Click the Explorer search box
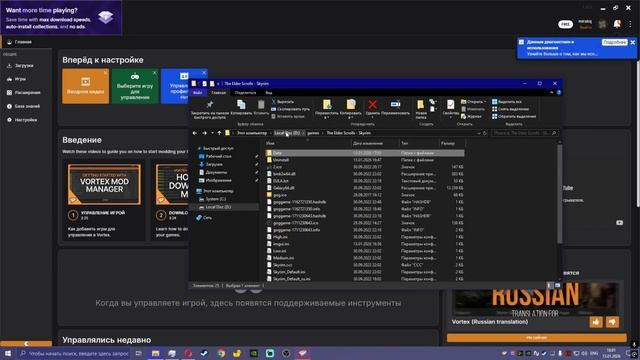 pos(524,133)
